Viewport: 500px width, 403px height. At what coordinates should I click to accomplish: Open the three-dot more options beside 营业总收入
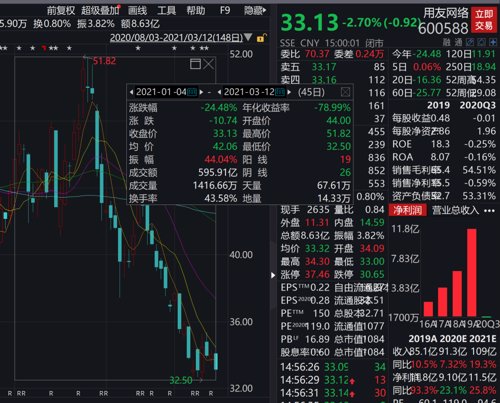[489, 211]
